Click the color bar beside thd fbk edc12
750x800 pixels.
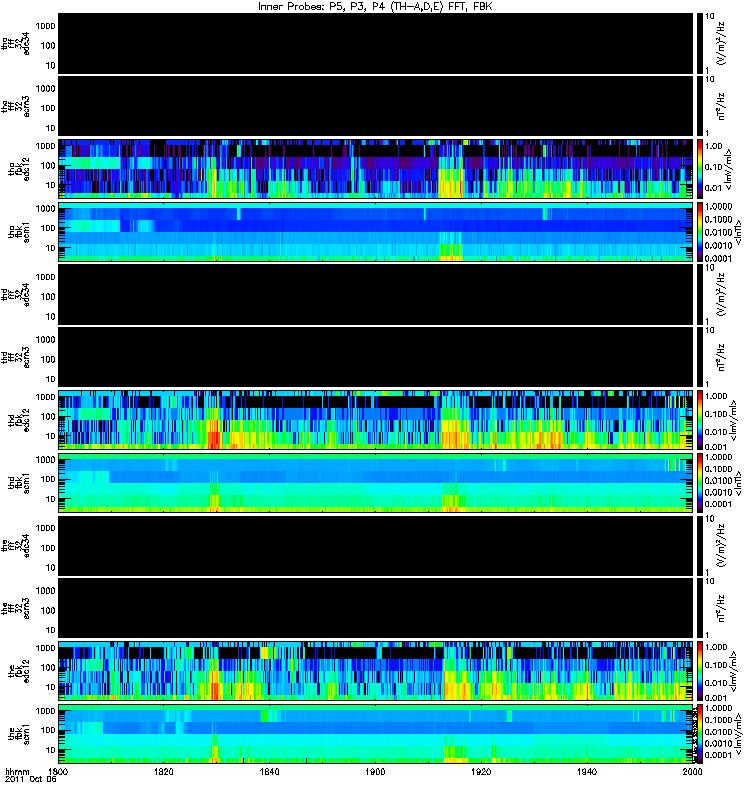coord(700,420)
